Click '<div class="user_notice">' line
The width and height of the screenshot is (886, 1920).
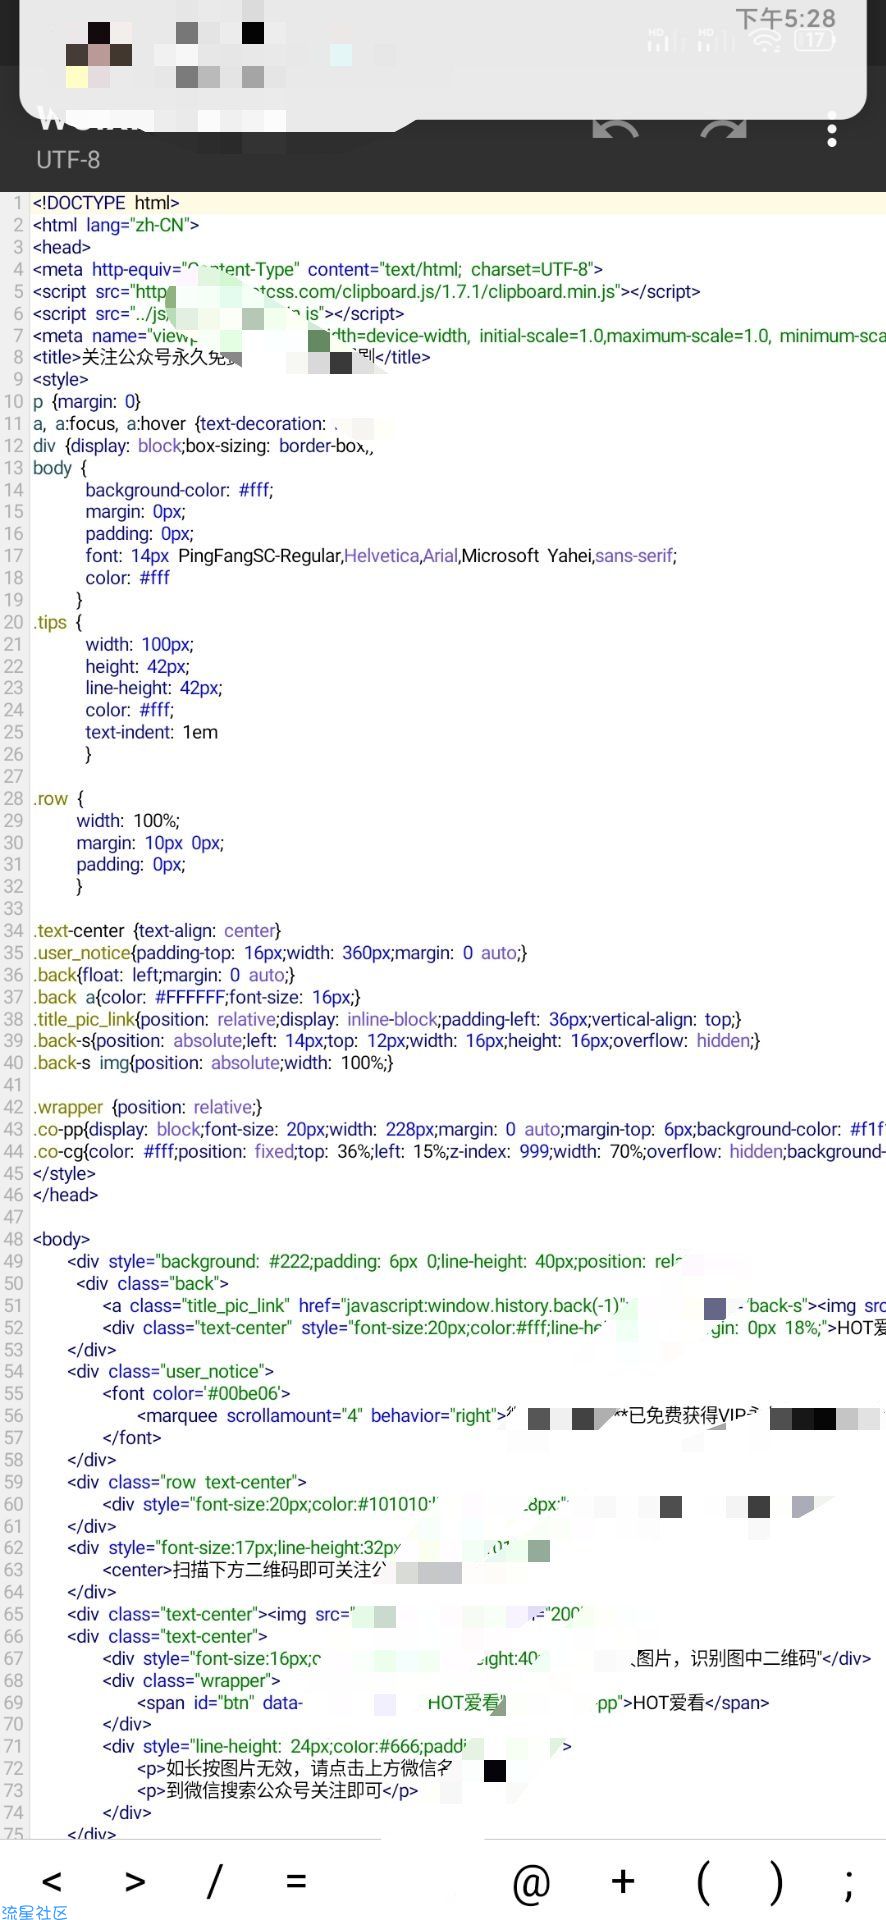pyautogui.click(x=171, y=1371)
